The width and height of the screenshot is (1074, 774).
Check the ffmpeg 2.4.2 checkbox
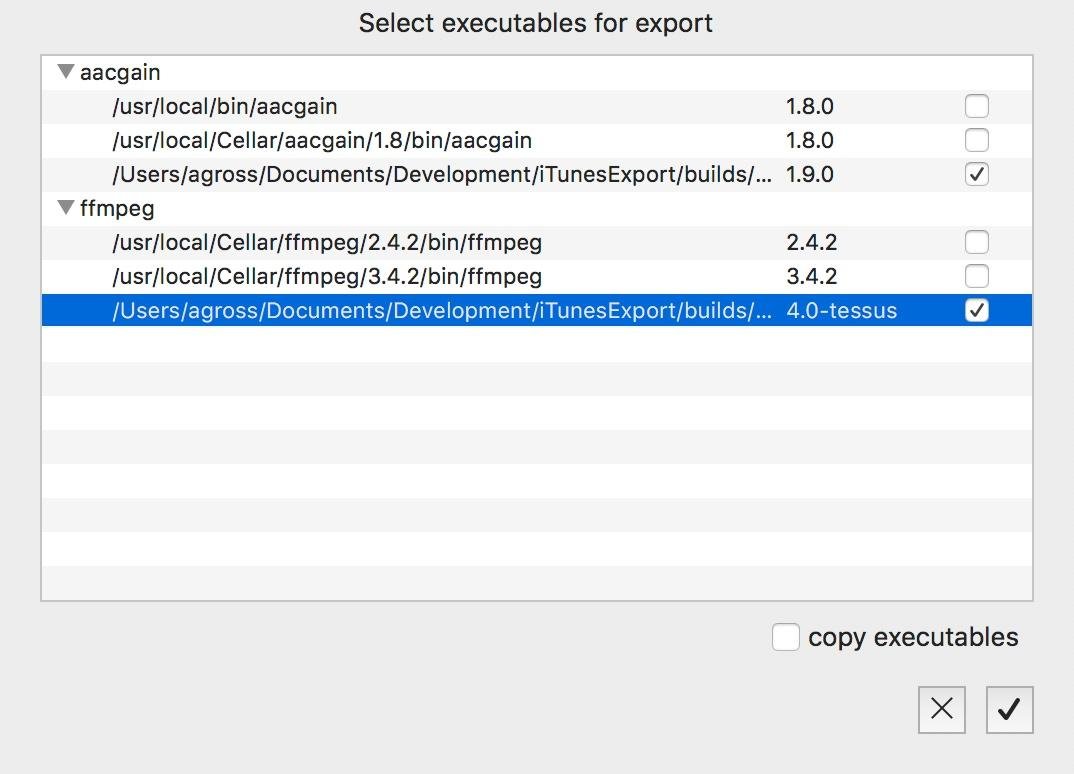(x=976, y=242)
